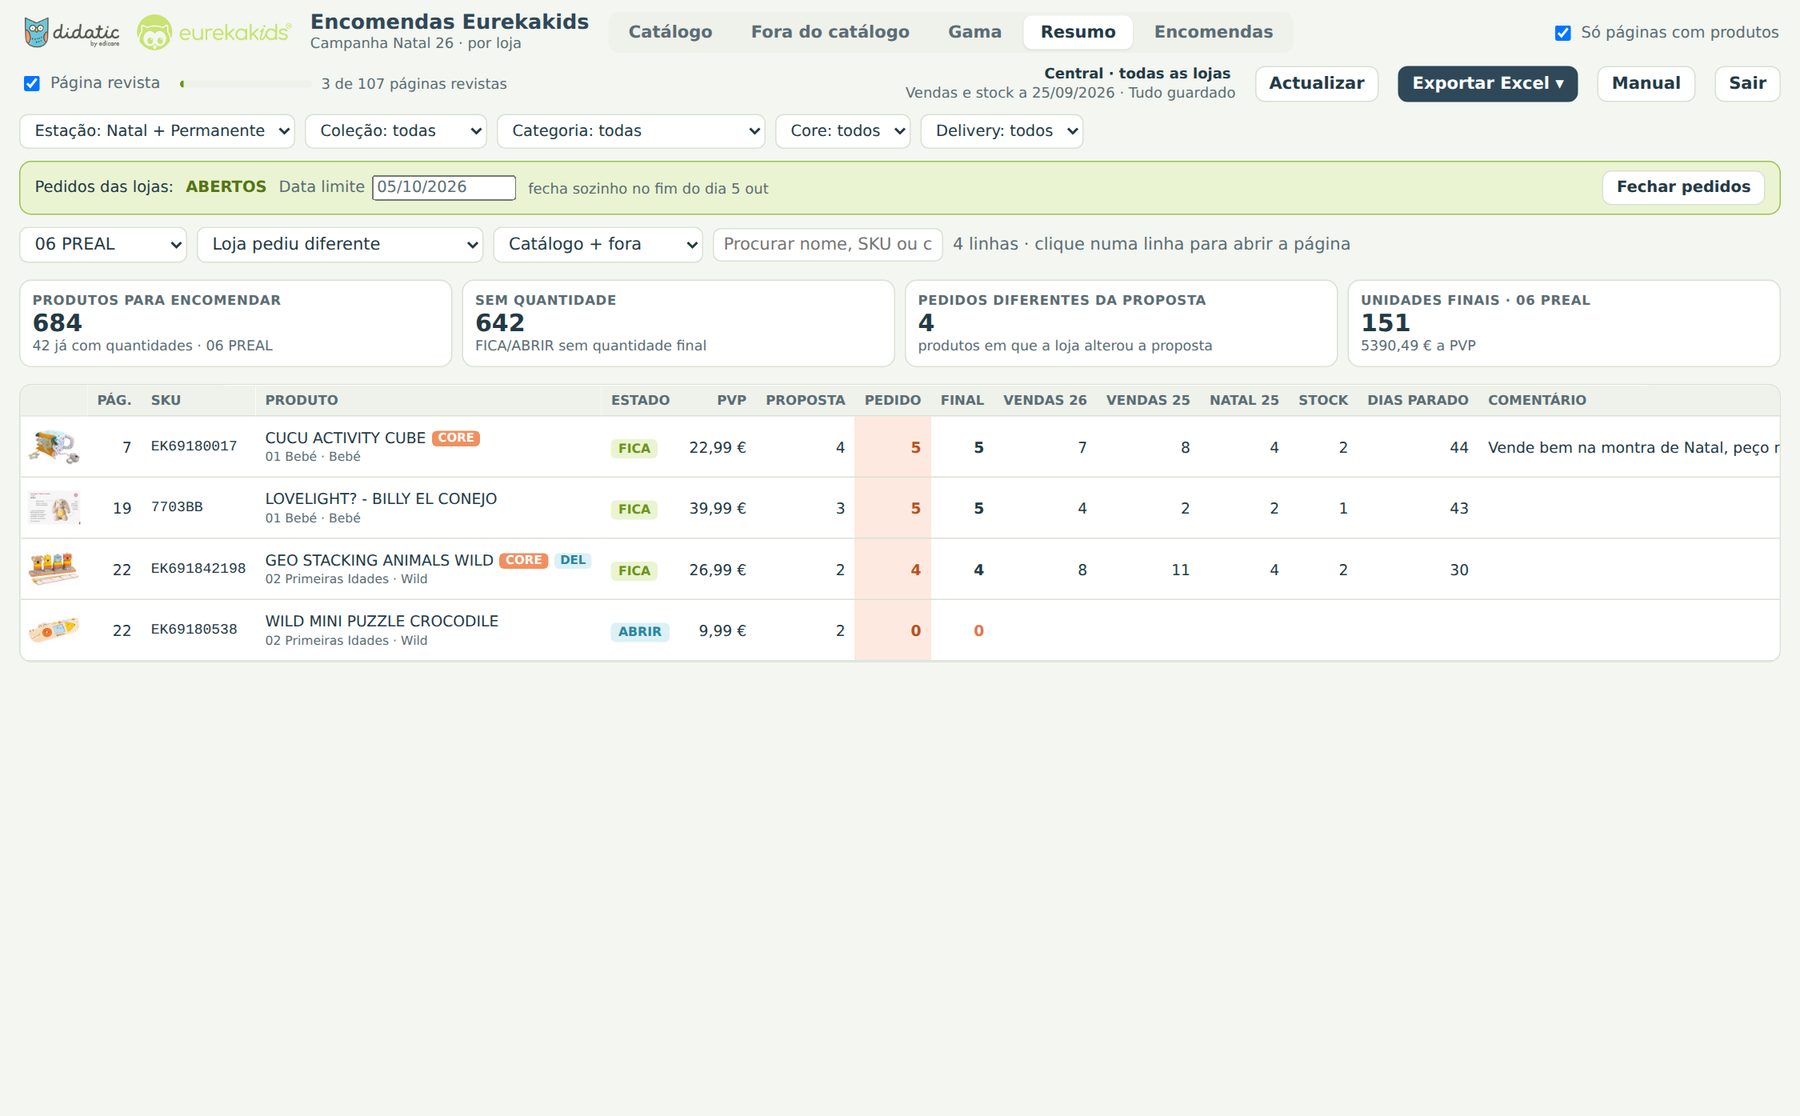Click the VENDAS 26 column header
The width and height of the screenshot is (1800, 1116).
(1044, 400)
